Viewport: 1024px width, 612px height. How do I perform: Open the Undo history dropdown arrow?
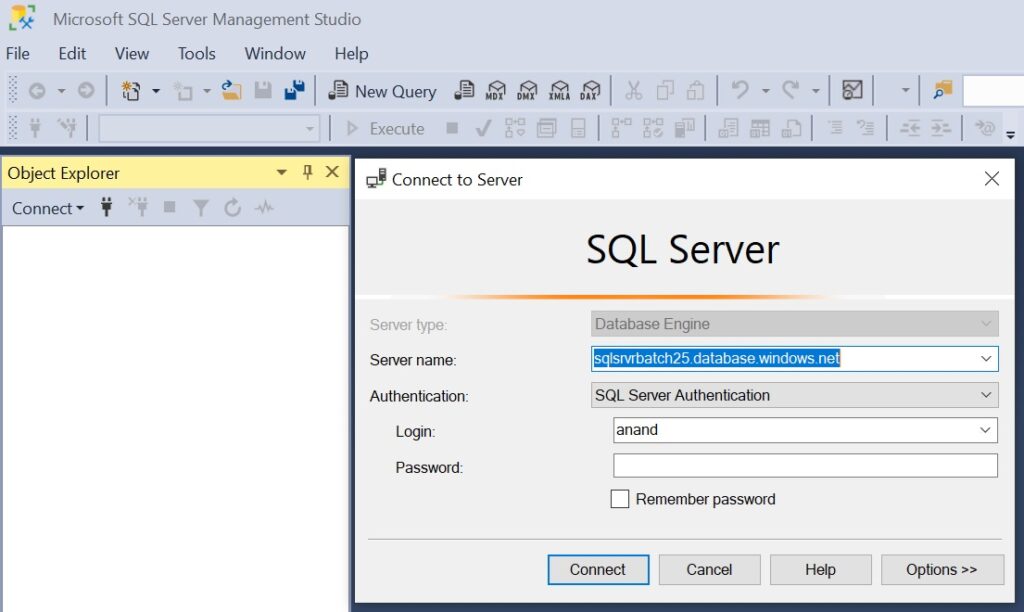(765, 91)
